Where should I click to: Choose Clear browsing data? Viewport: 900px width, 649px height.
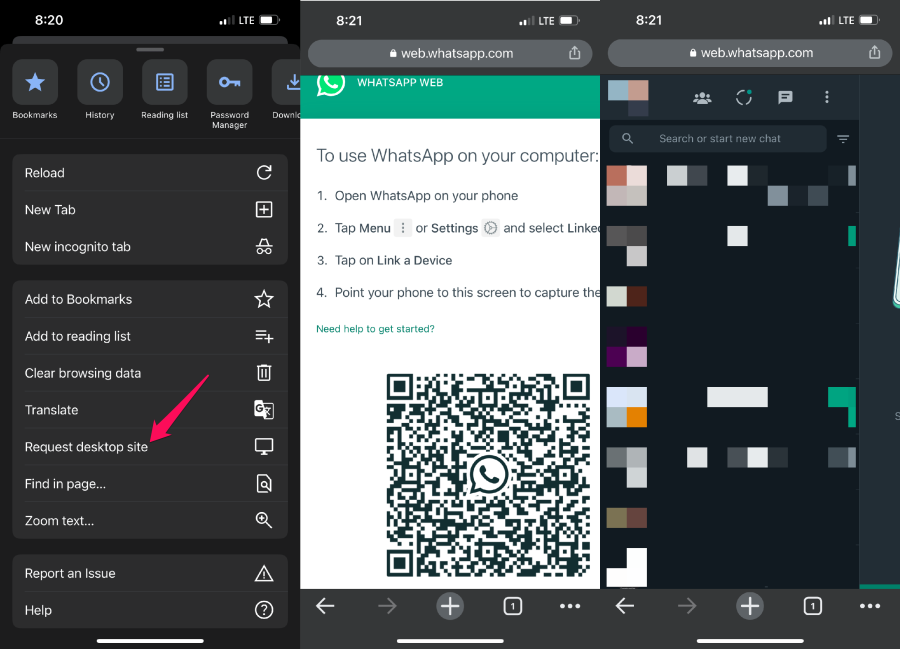pyautogui.click(x=150, y=373)
